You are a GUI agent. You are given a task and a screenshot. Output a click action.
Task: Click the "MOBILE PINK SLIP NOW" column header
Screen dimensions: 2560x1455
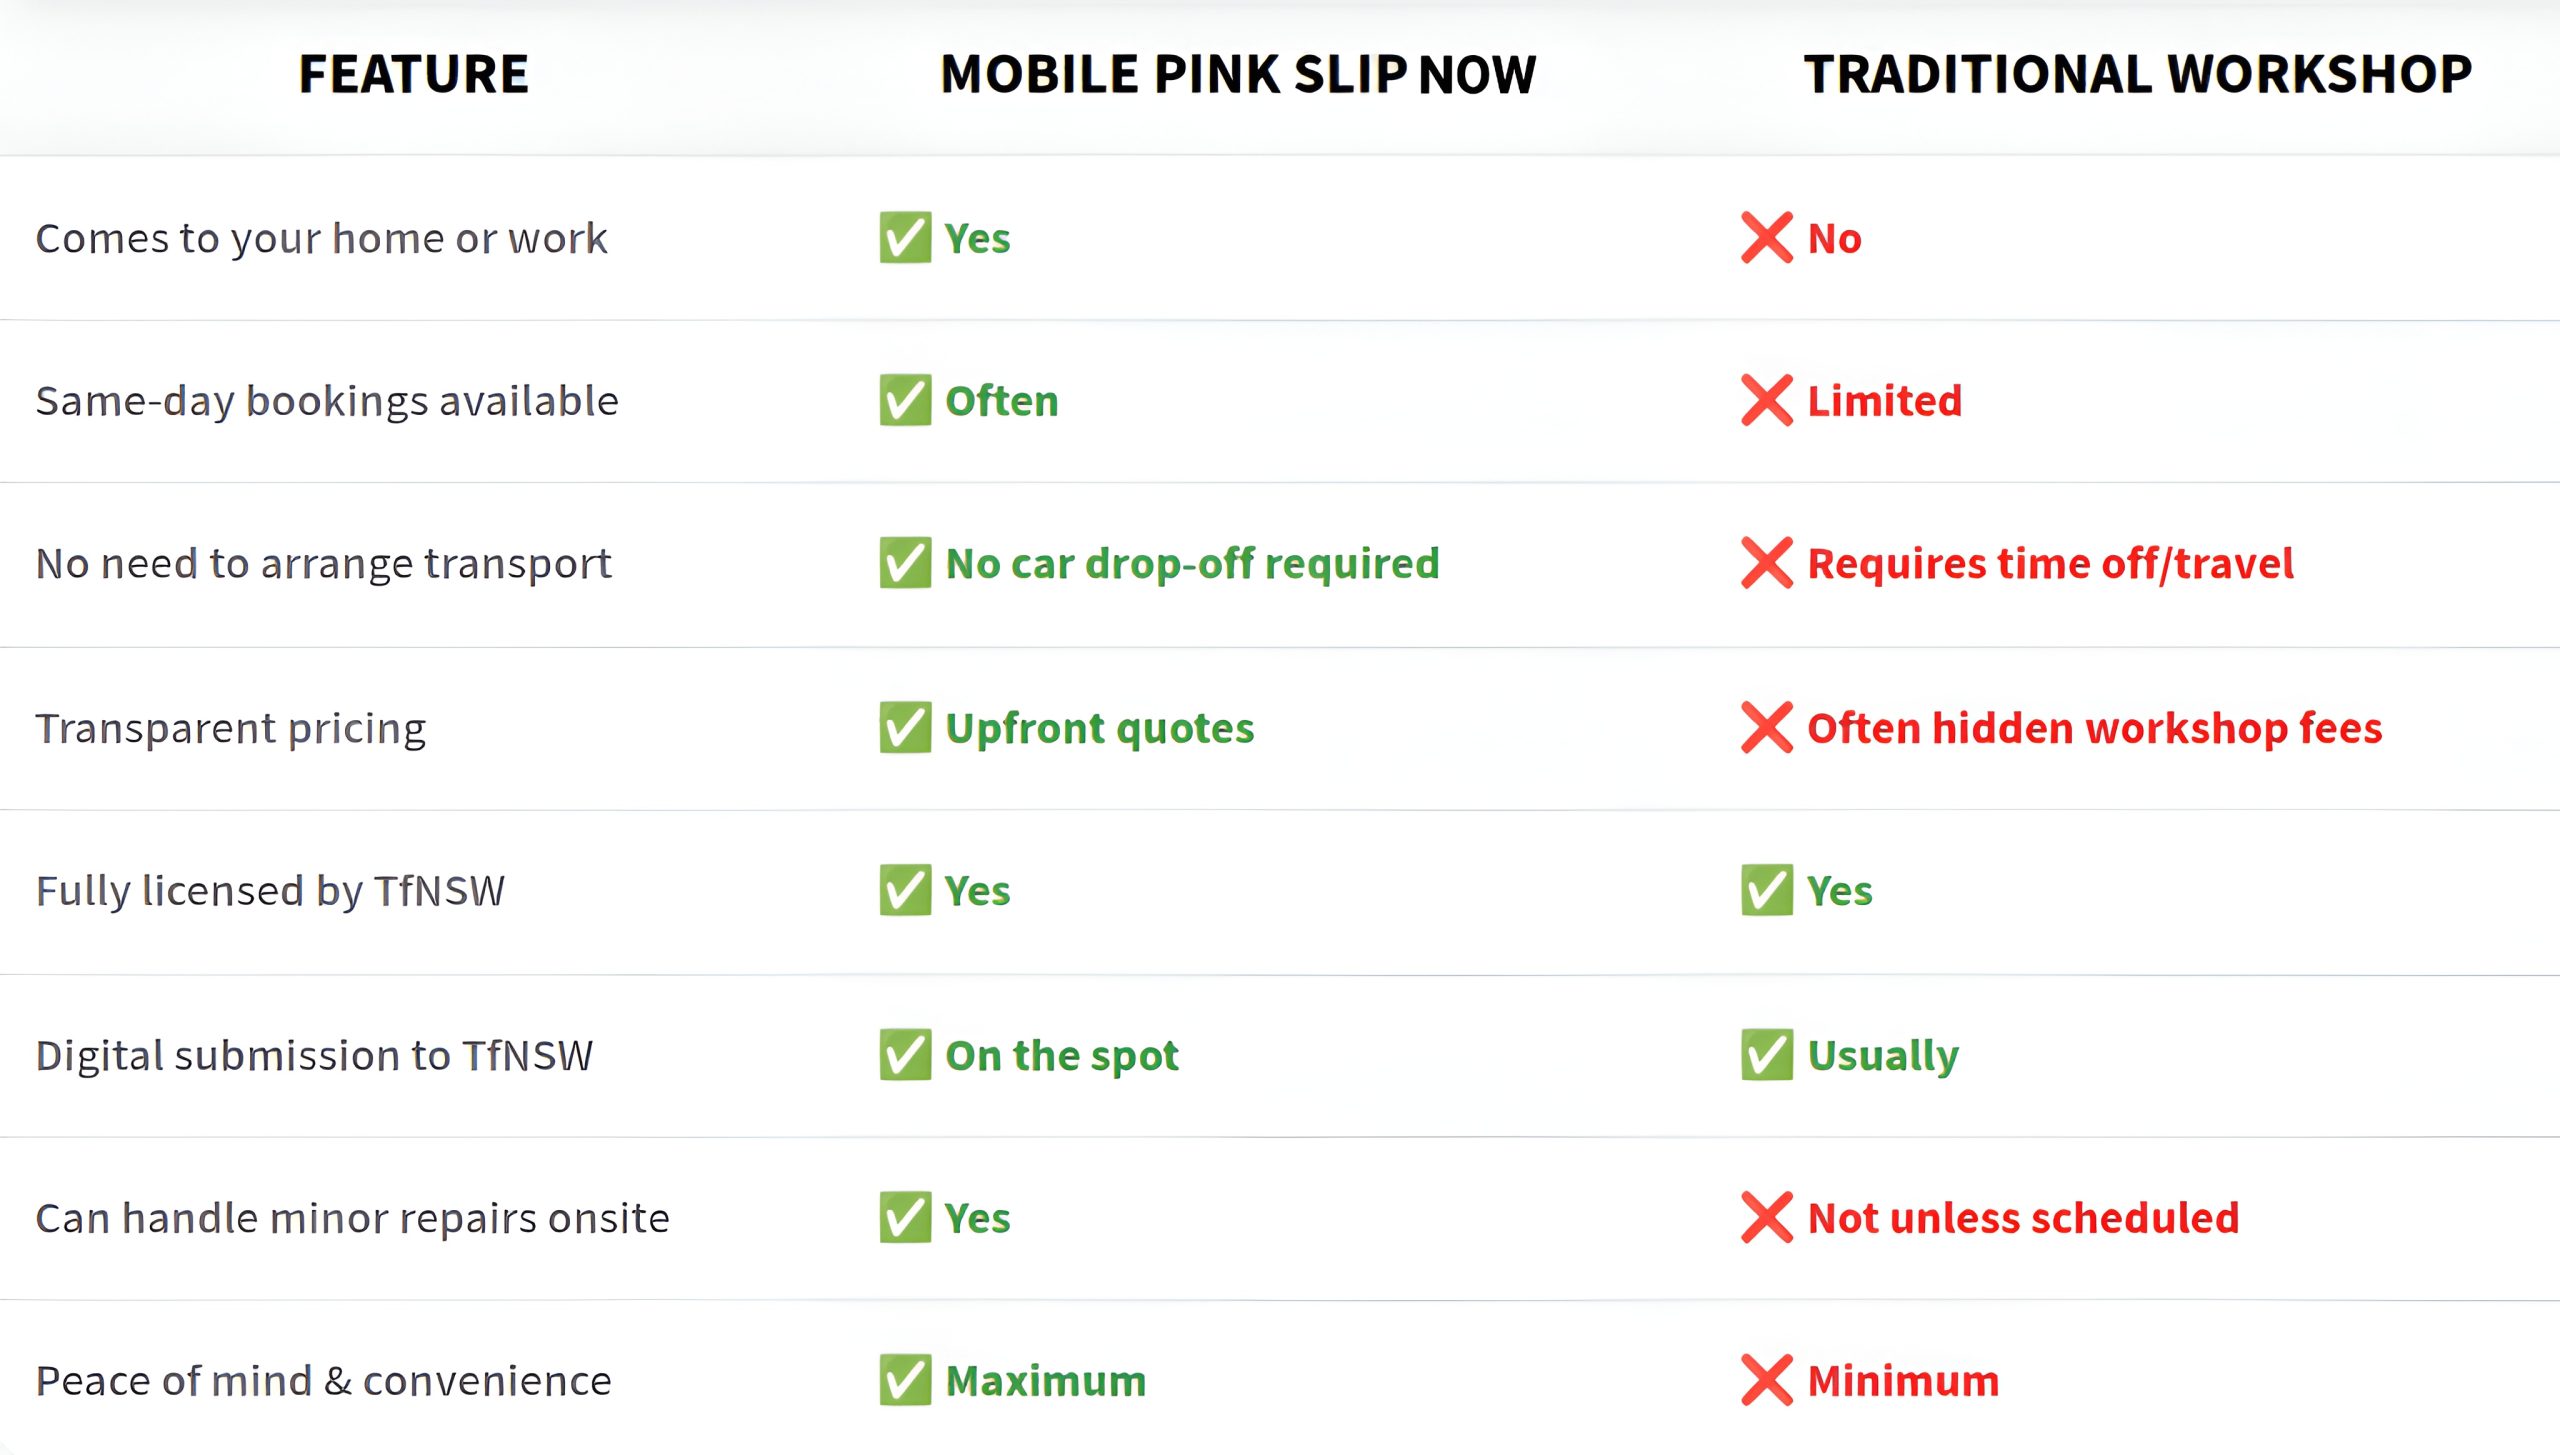[1238, 75]
